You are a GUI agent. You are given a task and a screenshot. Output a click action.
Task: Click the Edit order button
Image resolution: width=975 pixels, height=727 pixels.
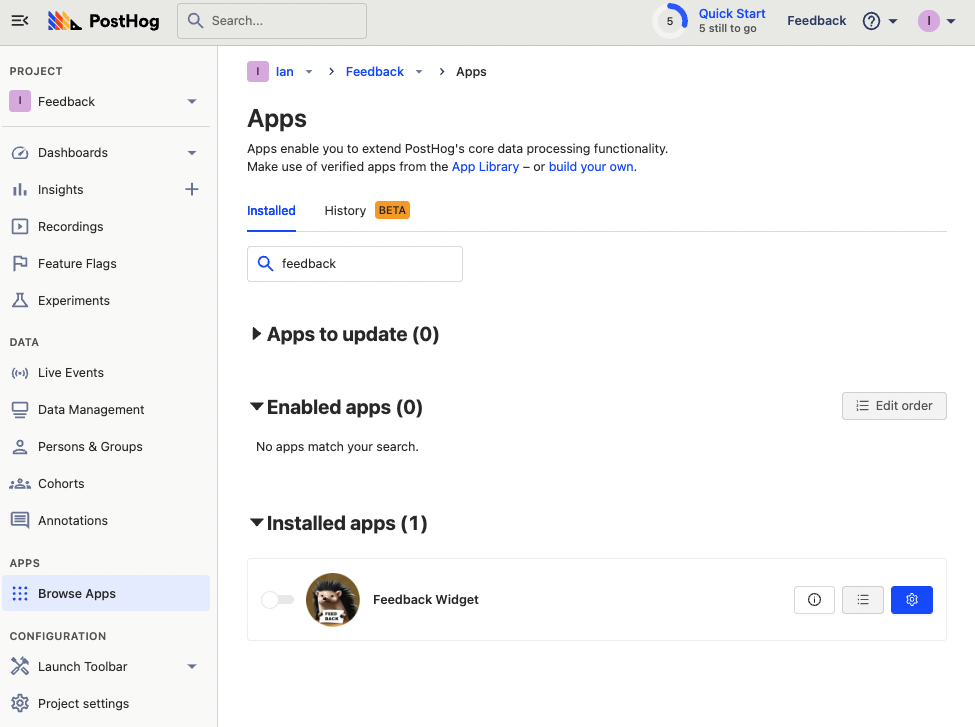pos(894,406)
